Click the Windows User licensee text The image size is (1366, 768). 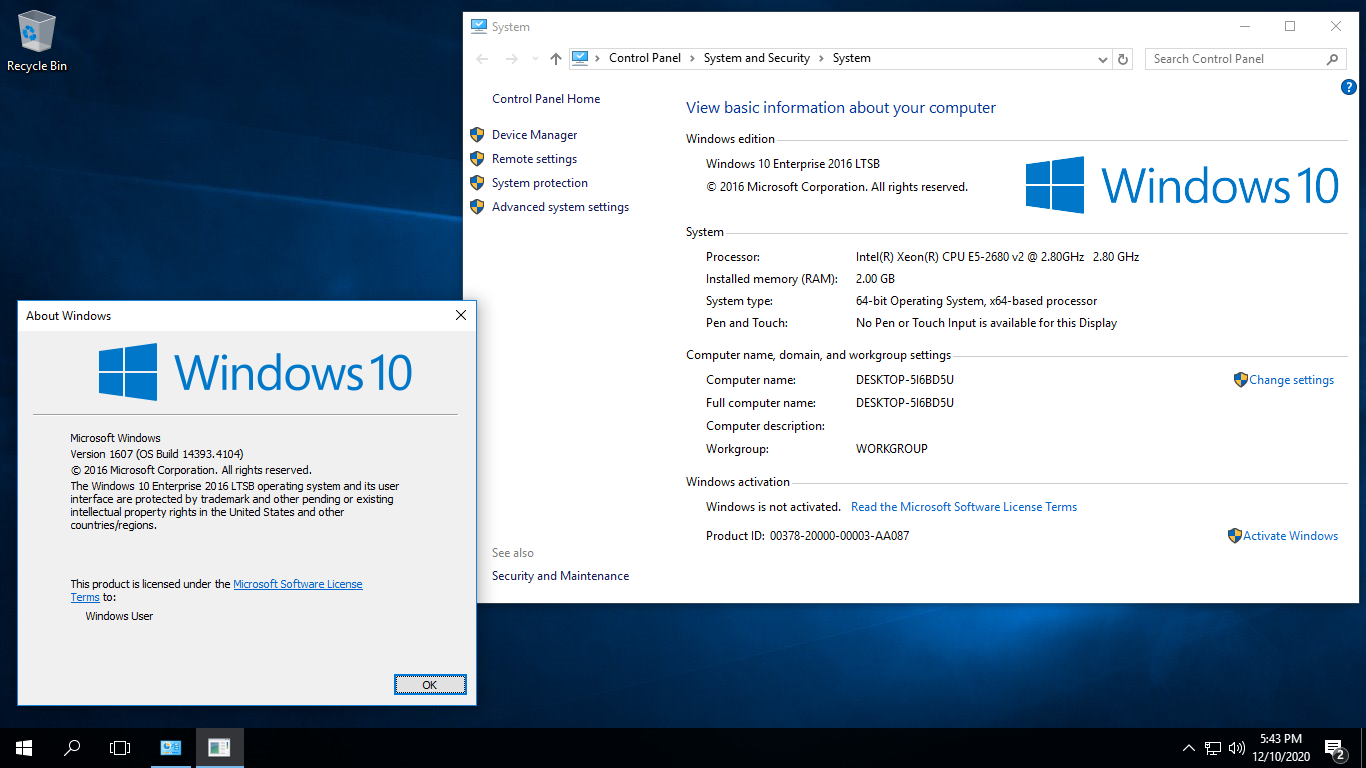click(x=119, y=616)
